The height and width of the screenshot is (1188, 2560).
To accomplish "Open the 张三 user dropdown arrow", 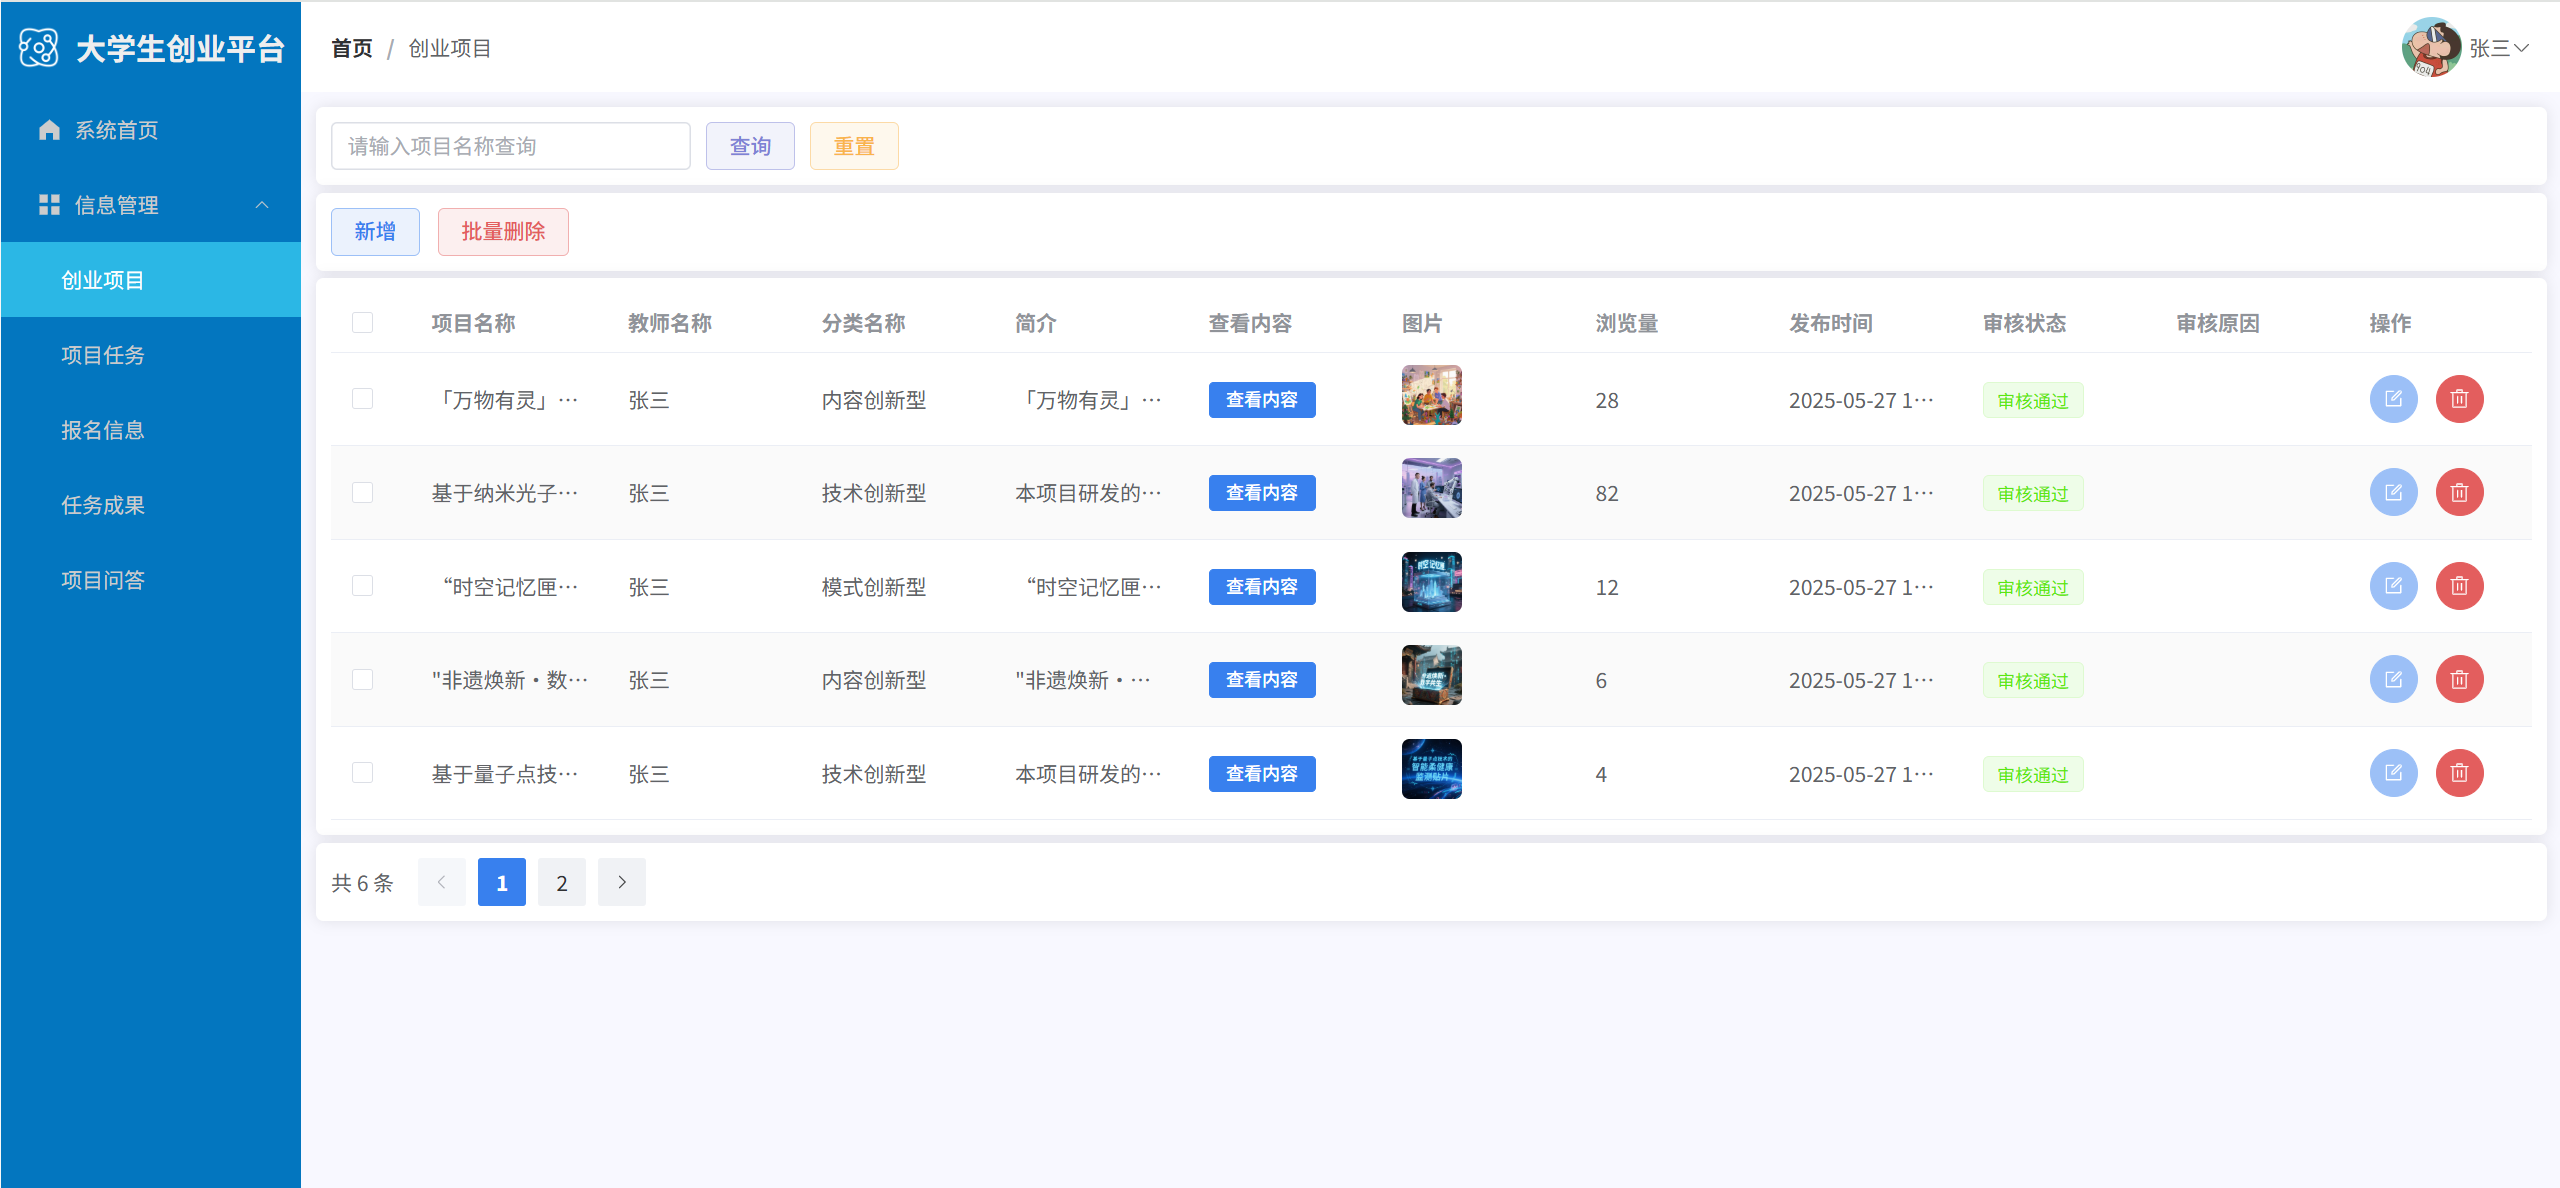I will (2522, 48).
